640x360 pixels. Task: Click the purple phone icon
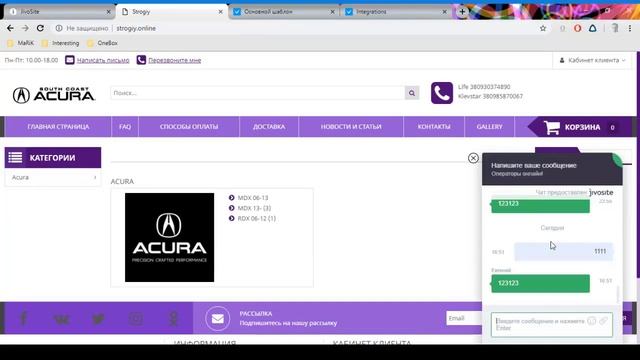[x=442, y=93]
